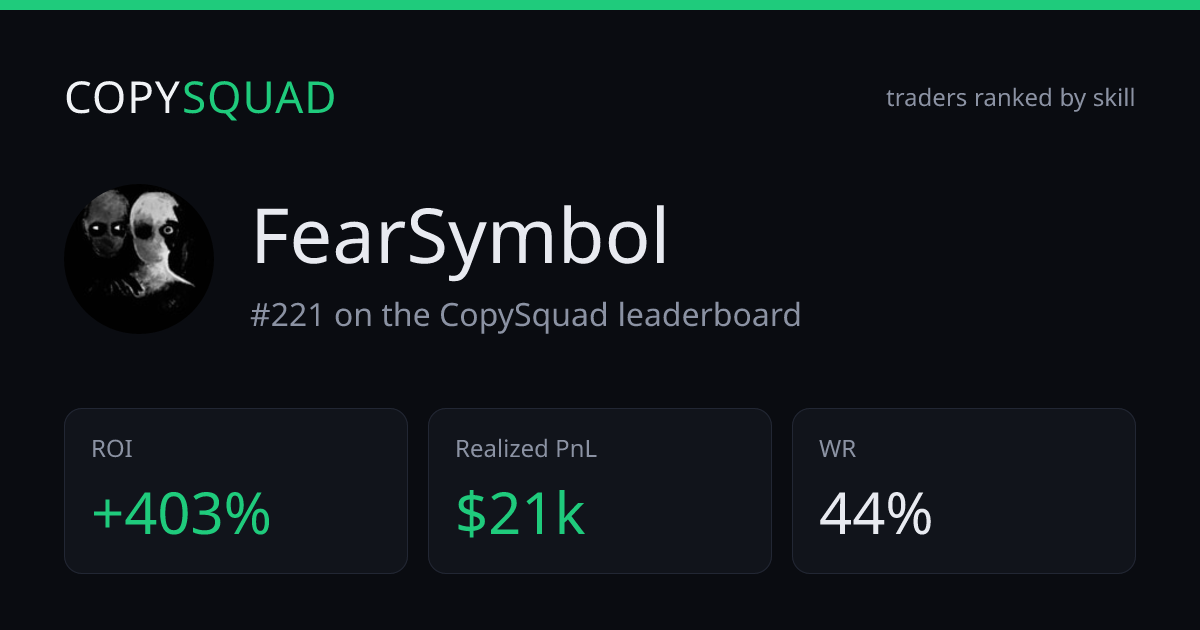The width and height of the screenshot is (1200, 630).
Task: Click the ROI label
Action: click(112, 450)
